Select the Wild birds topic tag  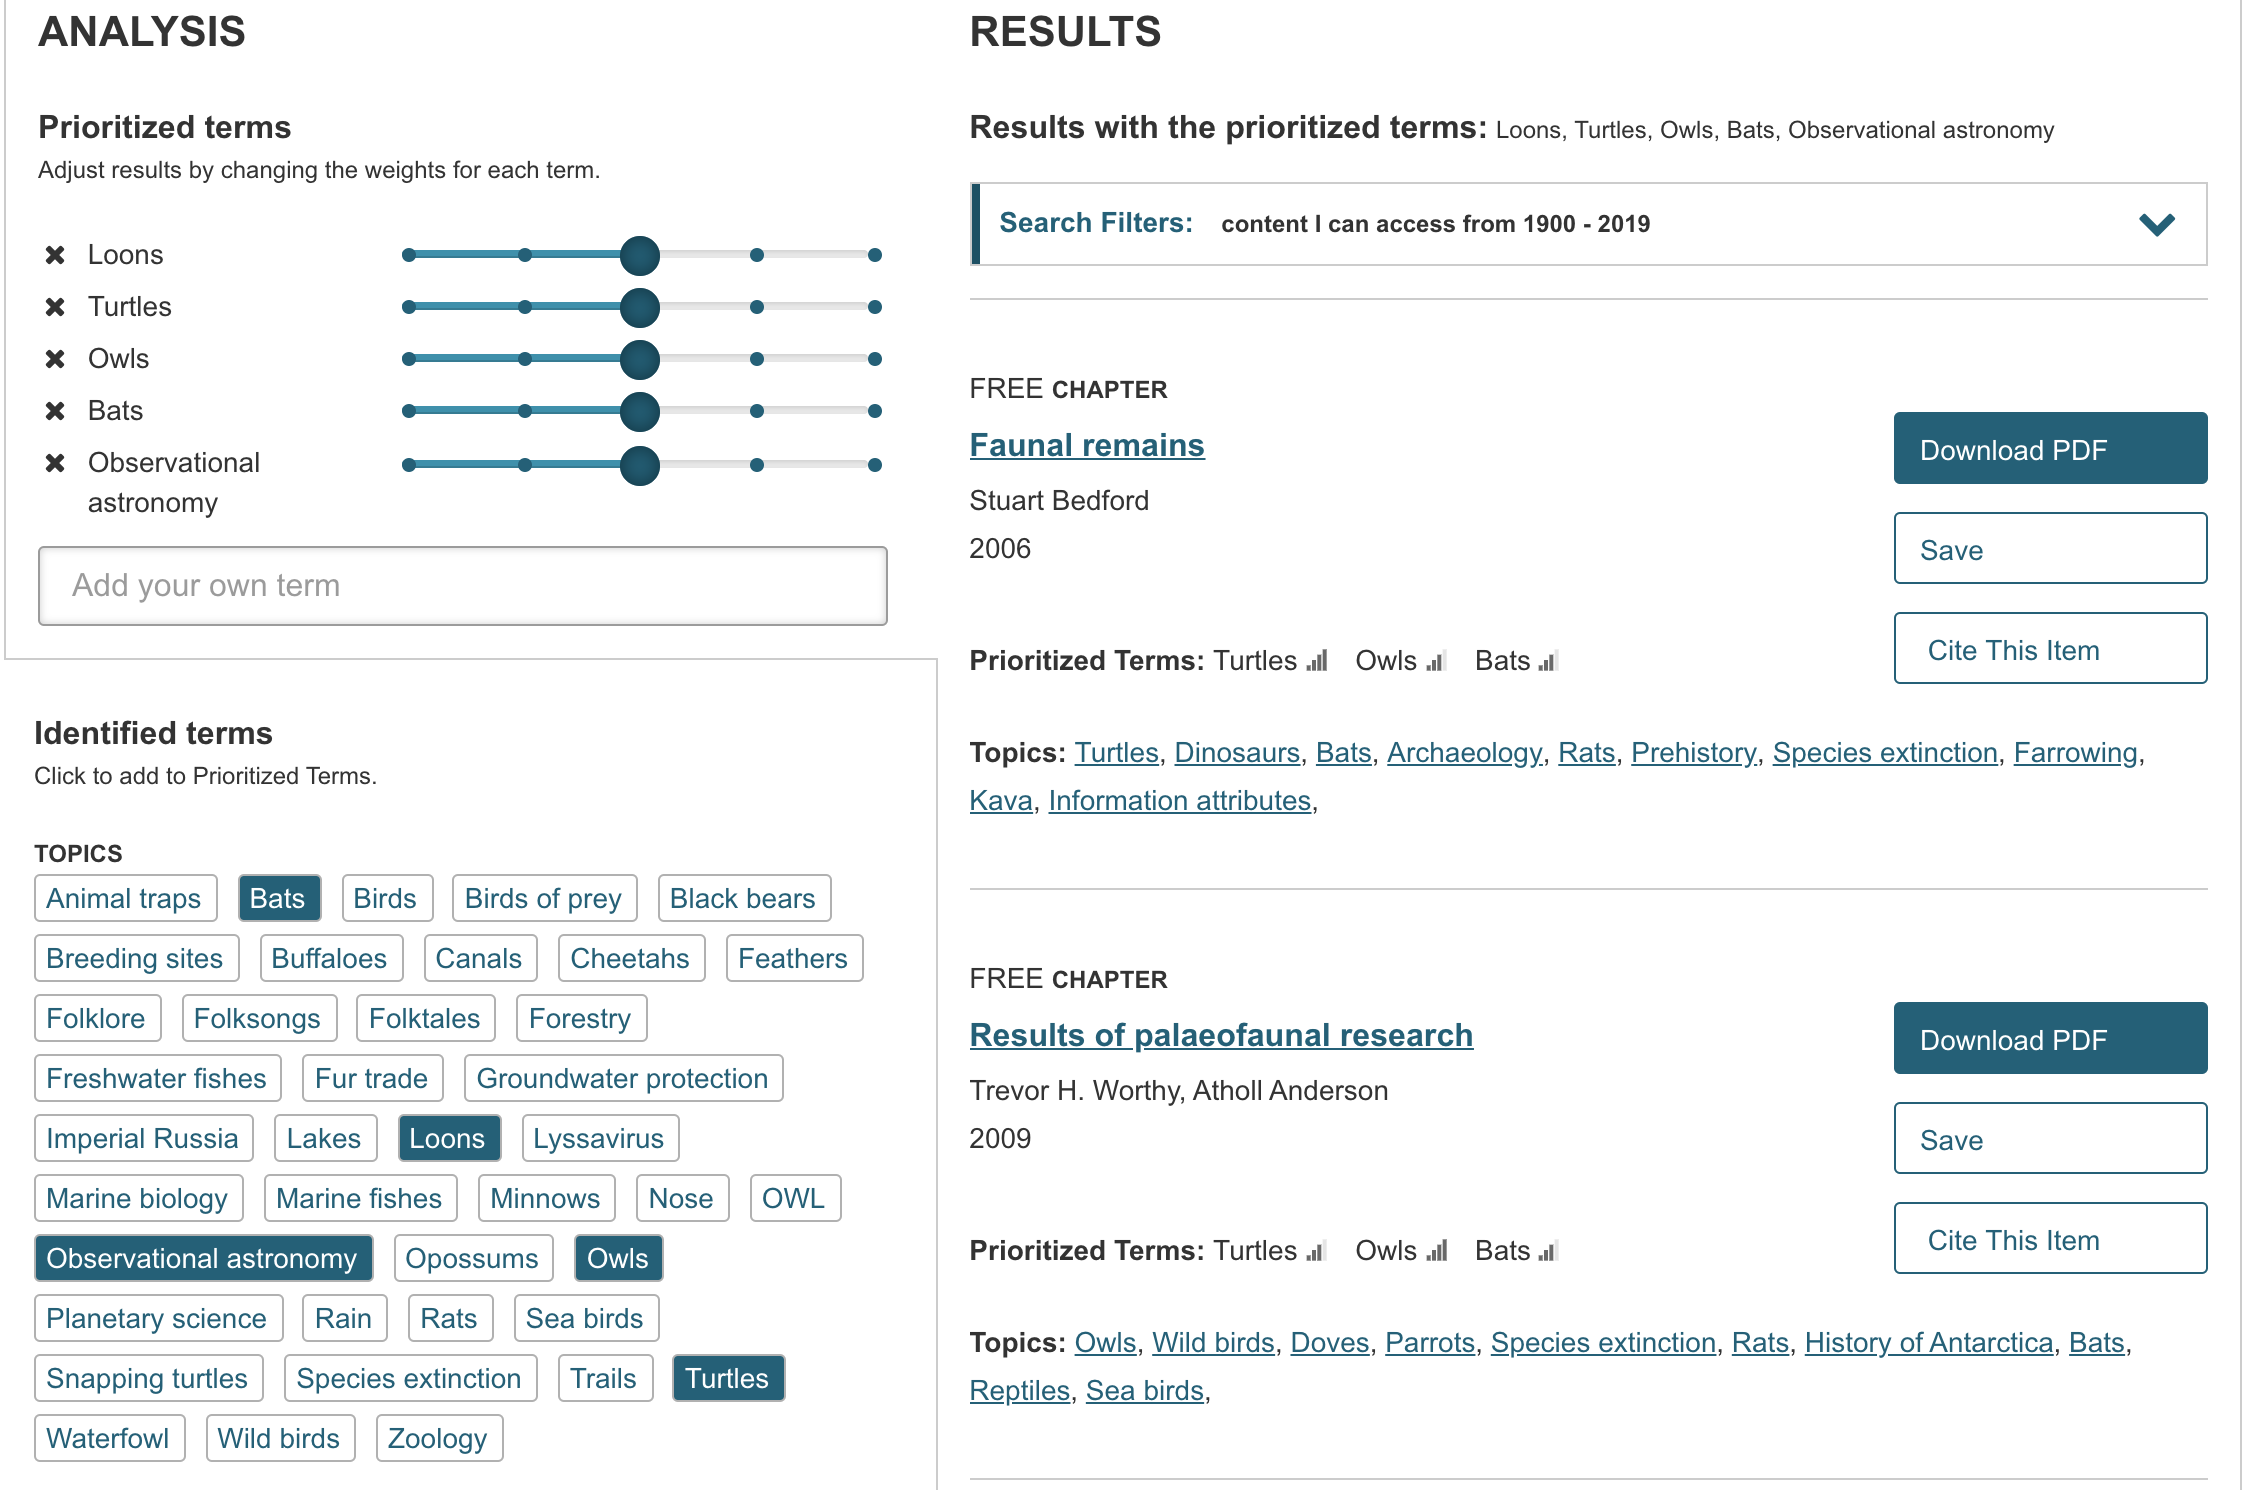pyautogui.click(x=280, y=1438)
